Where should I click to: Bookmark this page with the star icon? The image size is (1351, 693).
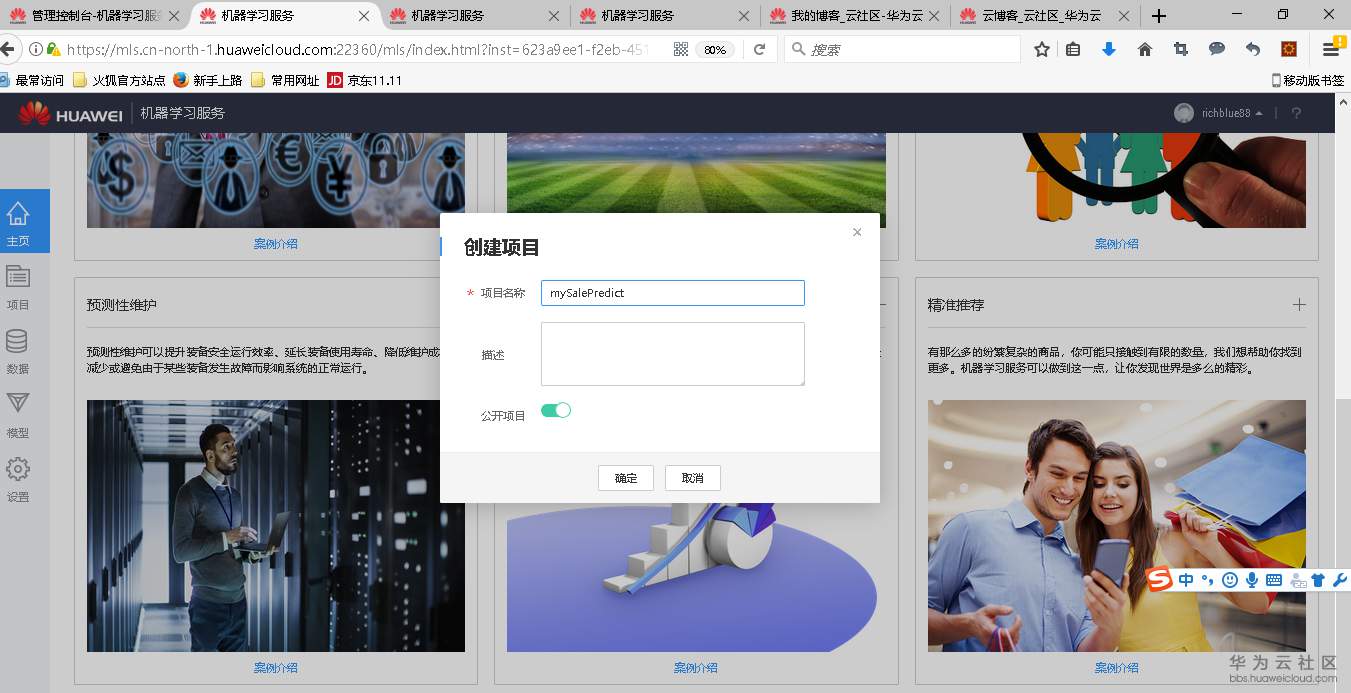[1041, 48]
